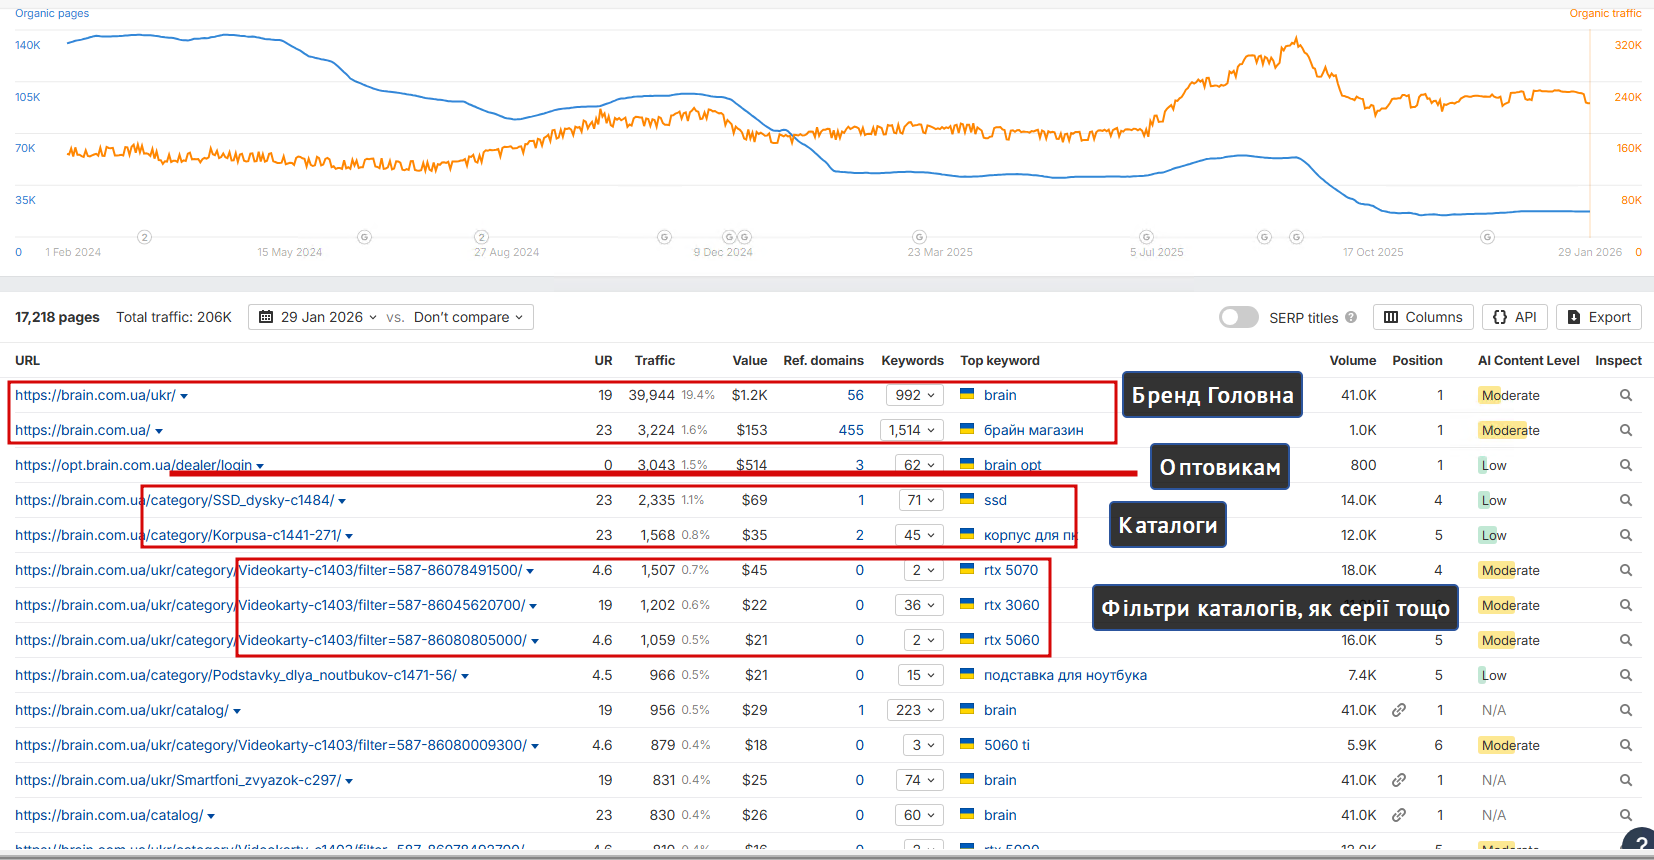Inspect the 5060 ti row
The height and width of the screenshot is (860, 1654).
1626,745
